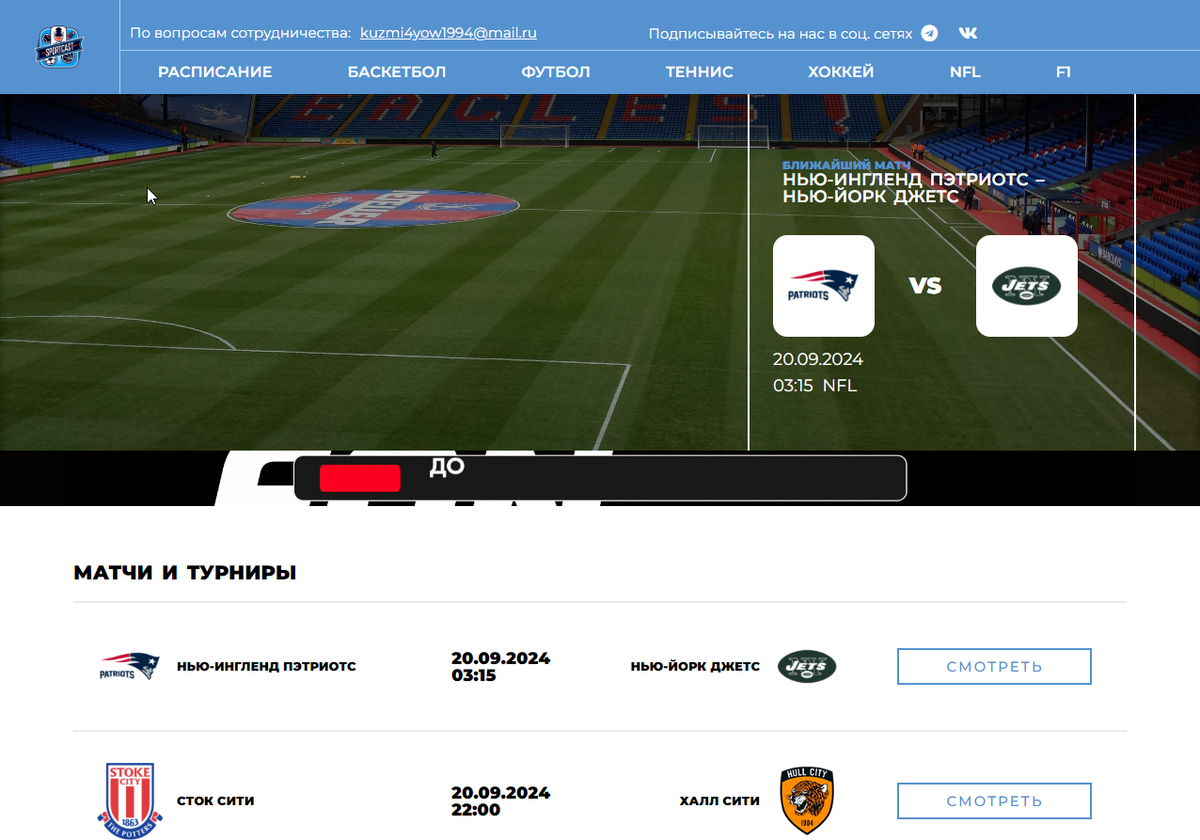Click the red block in the countdown bar
This screenshot has height=840, width=1200.
click(360, 478)
